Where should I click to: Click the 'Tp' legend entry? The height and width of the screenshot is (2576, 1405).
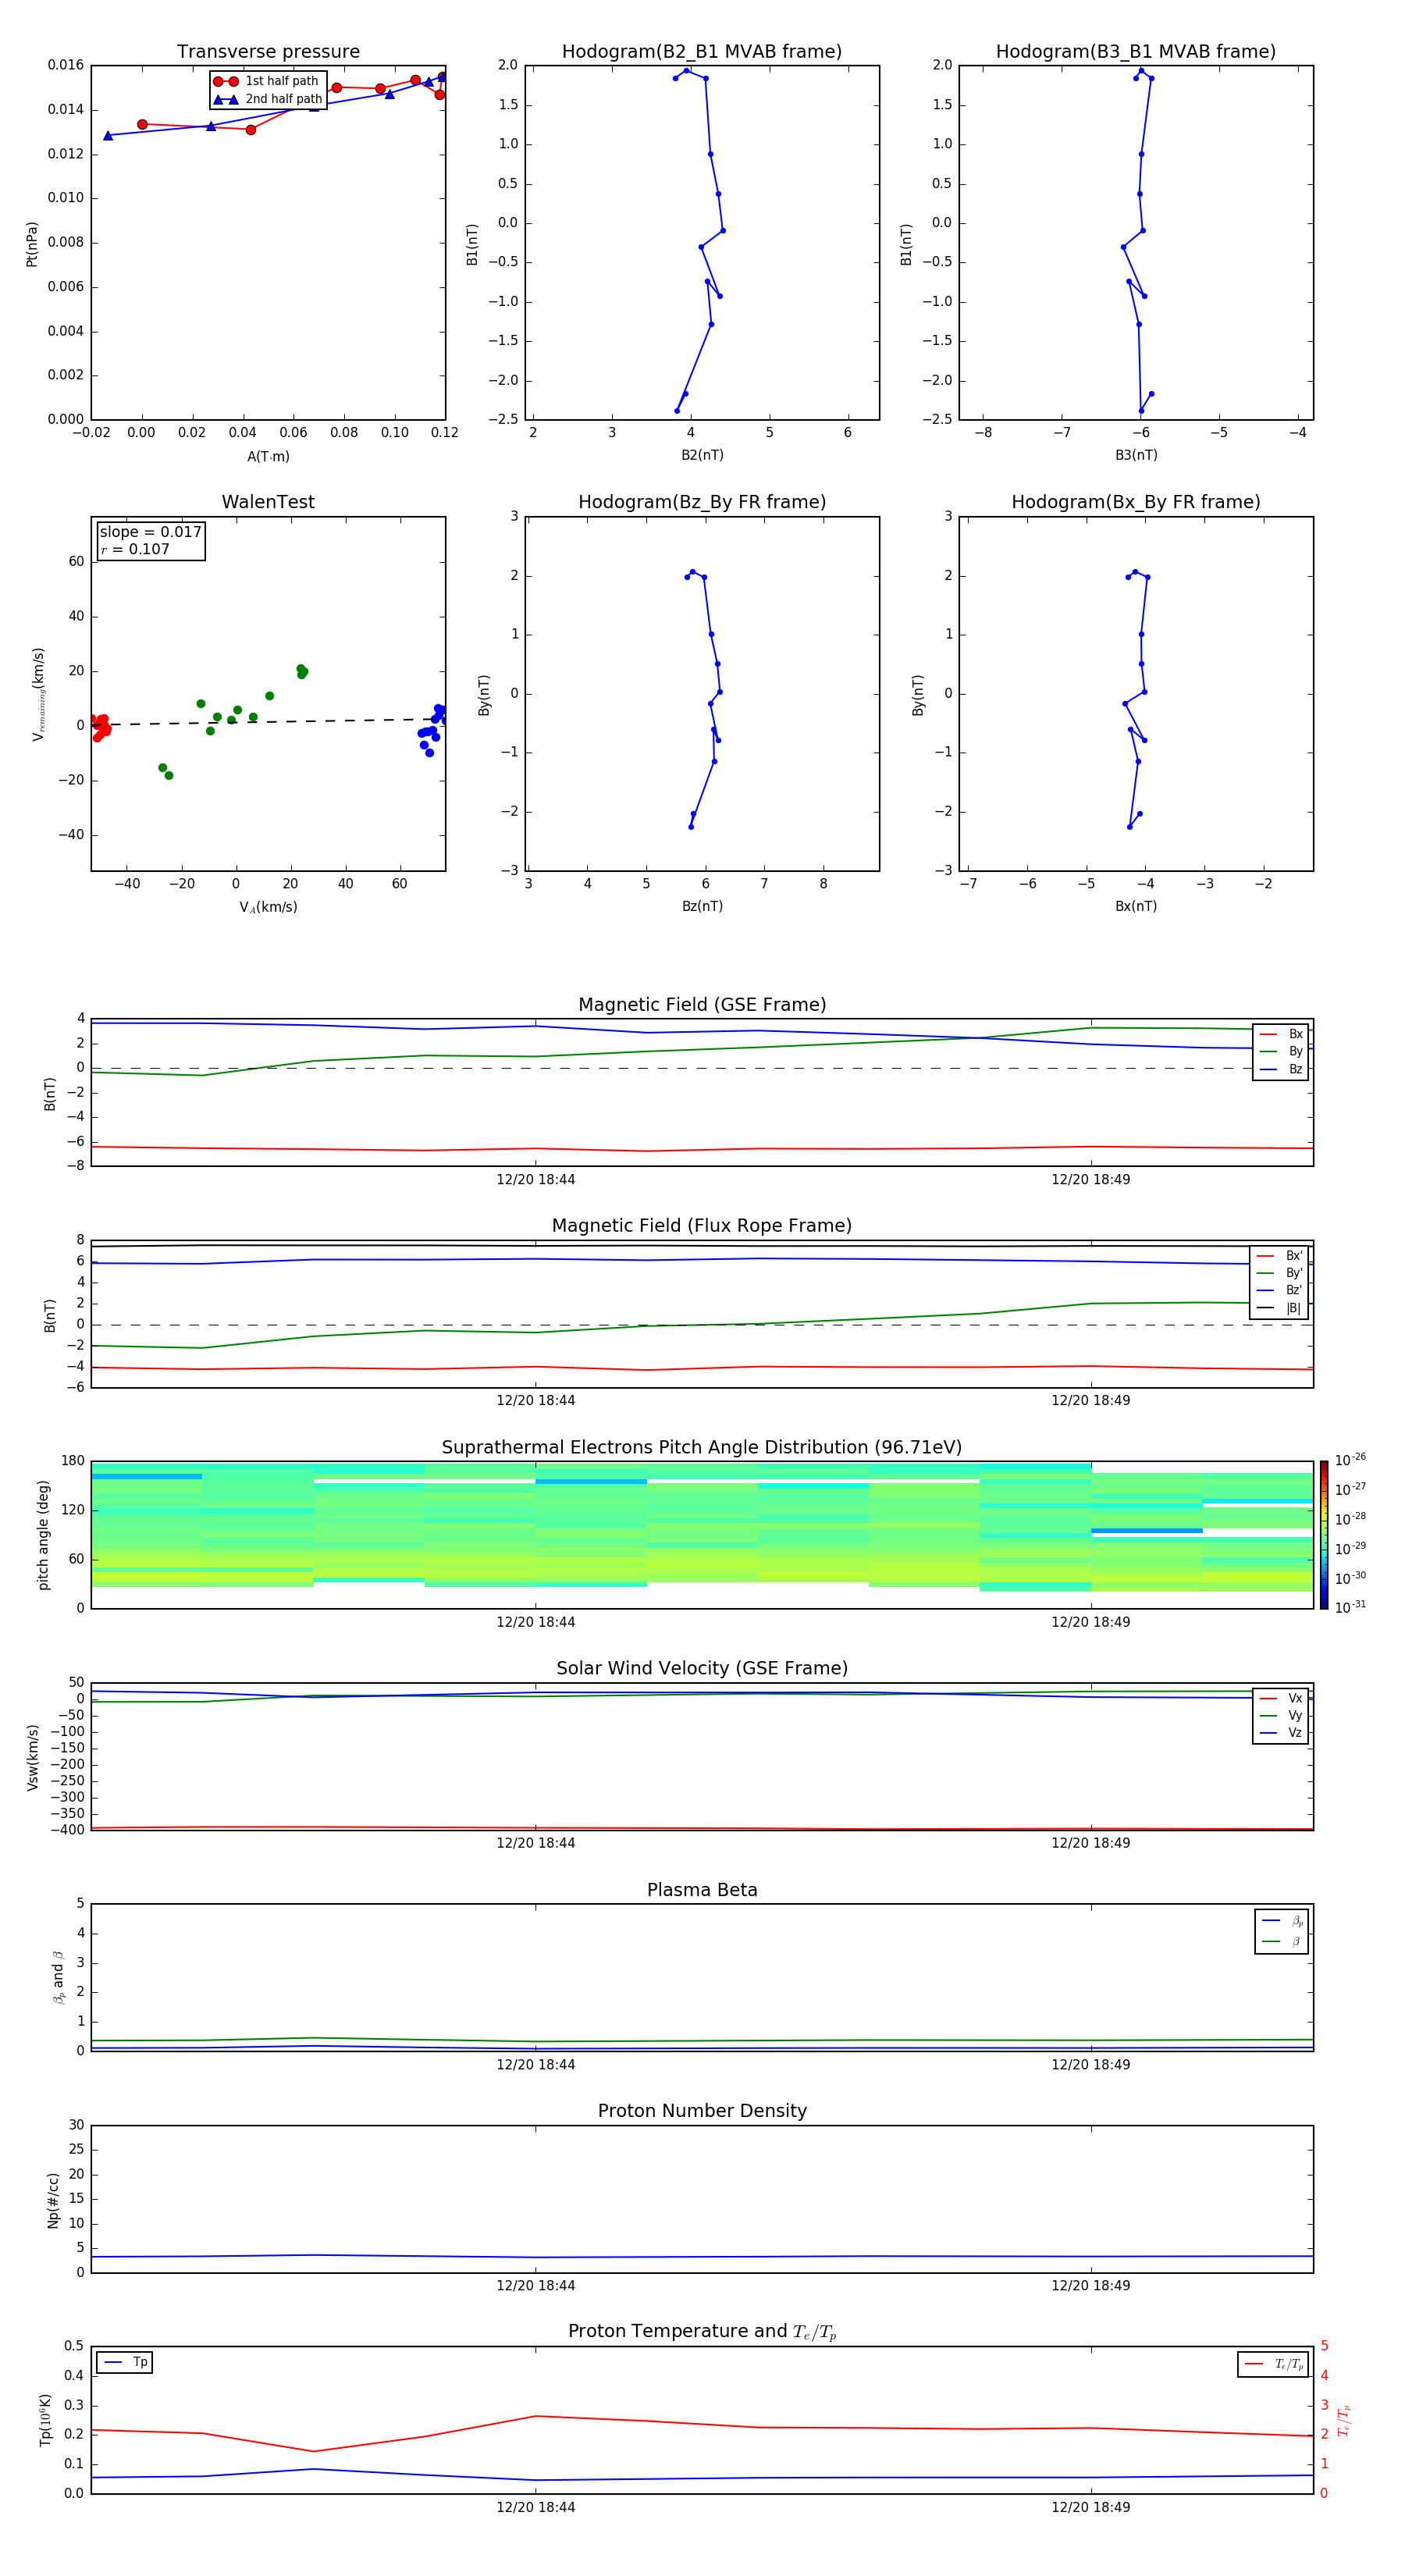126,2362
